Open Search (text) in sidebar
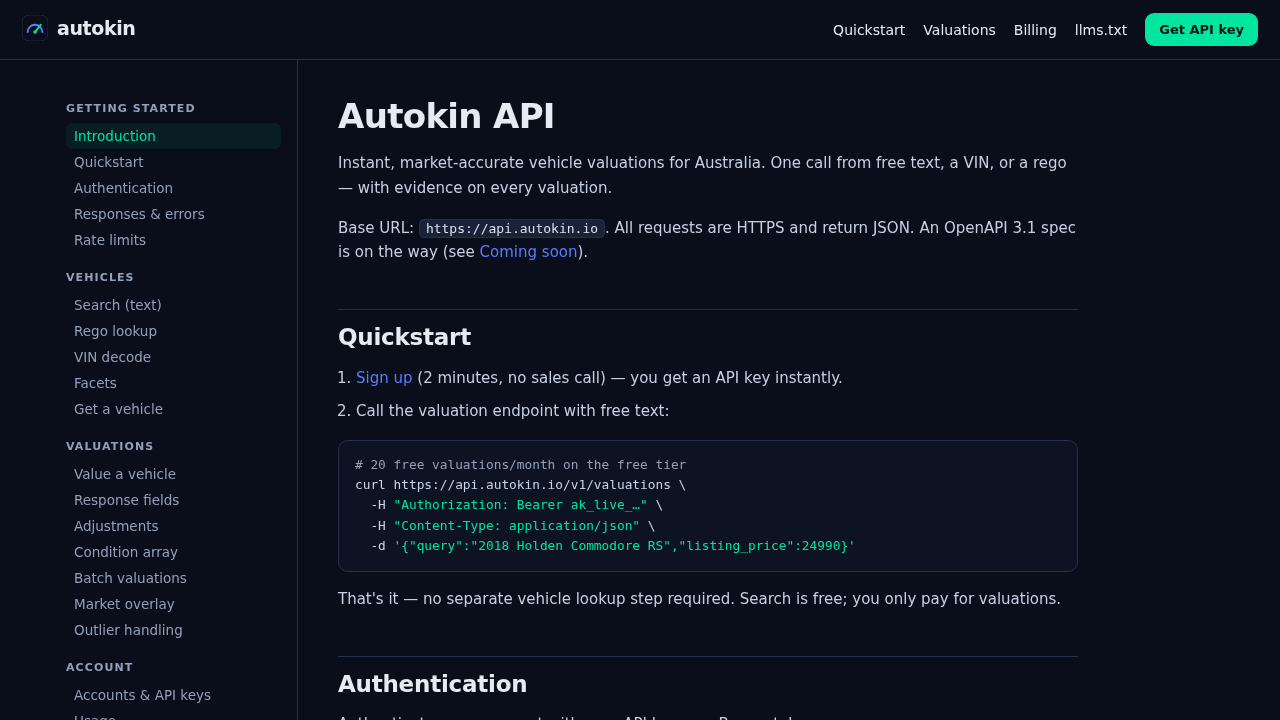 pos(173,305)
